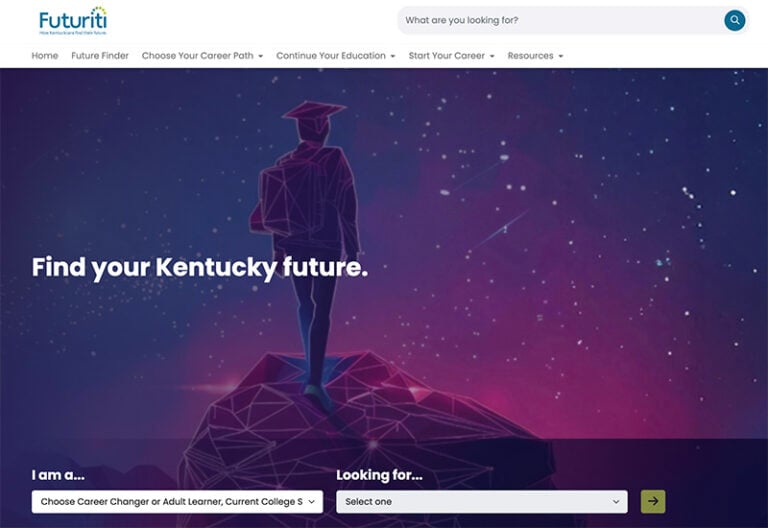
Task: Click the Start Your Career caret arrow
Action: tap(492, 56)
